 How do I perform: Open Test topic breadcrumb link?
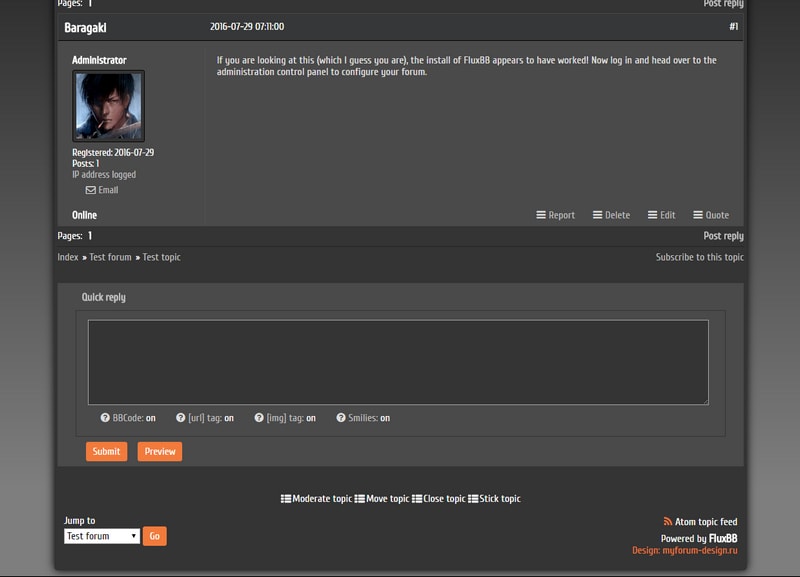click(161, 257)
